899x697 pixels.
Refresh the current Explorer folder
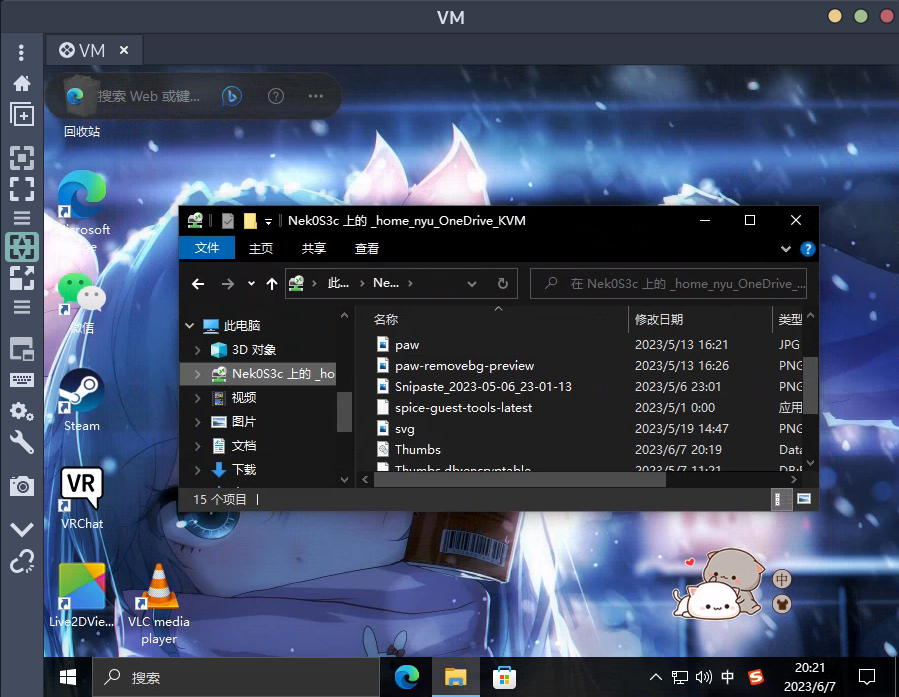503,284
